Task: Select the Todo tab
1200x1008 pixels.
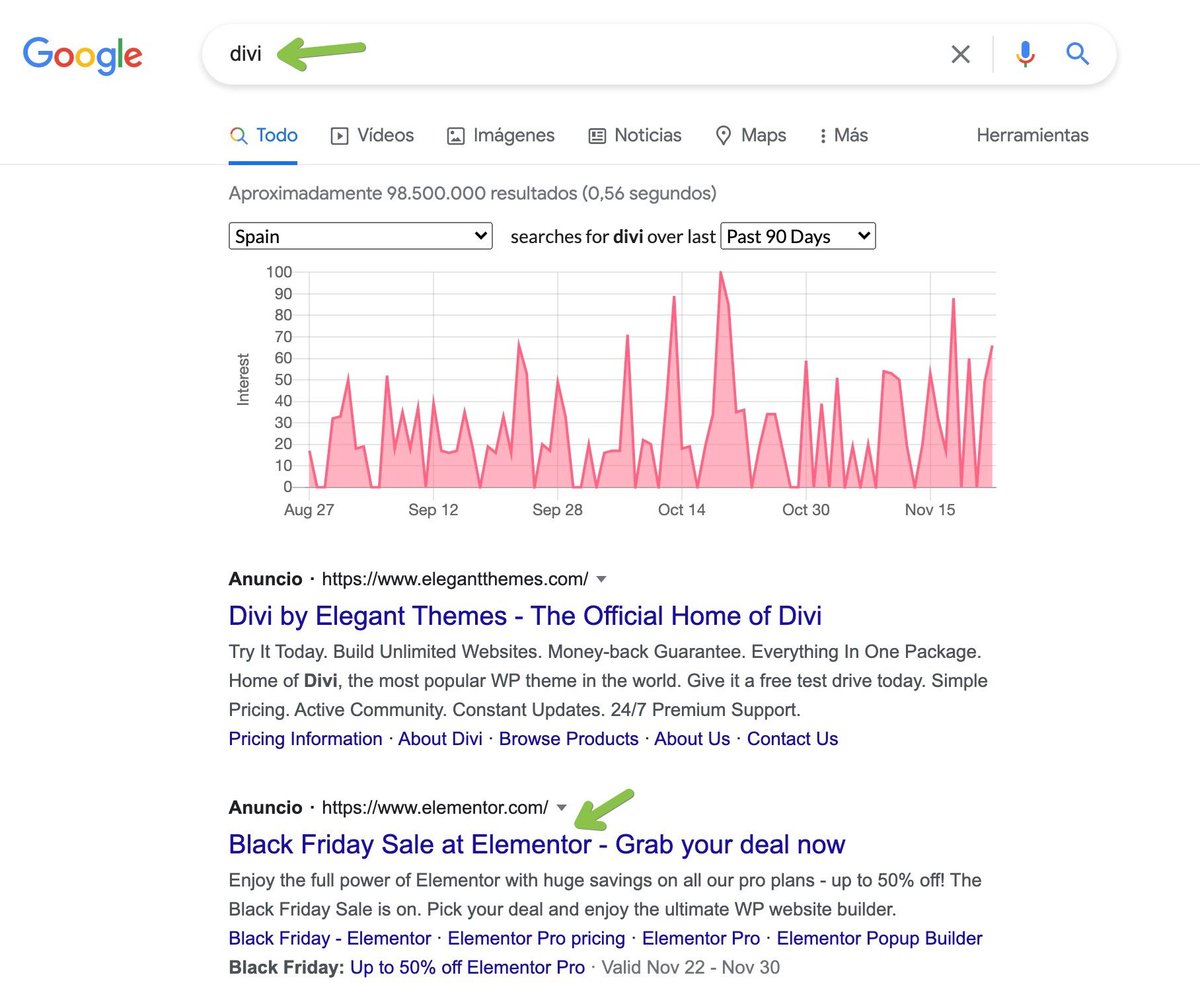Action: click(x=263, y=135)
